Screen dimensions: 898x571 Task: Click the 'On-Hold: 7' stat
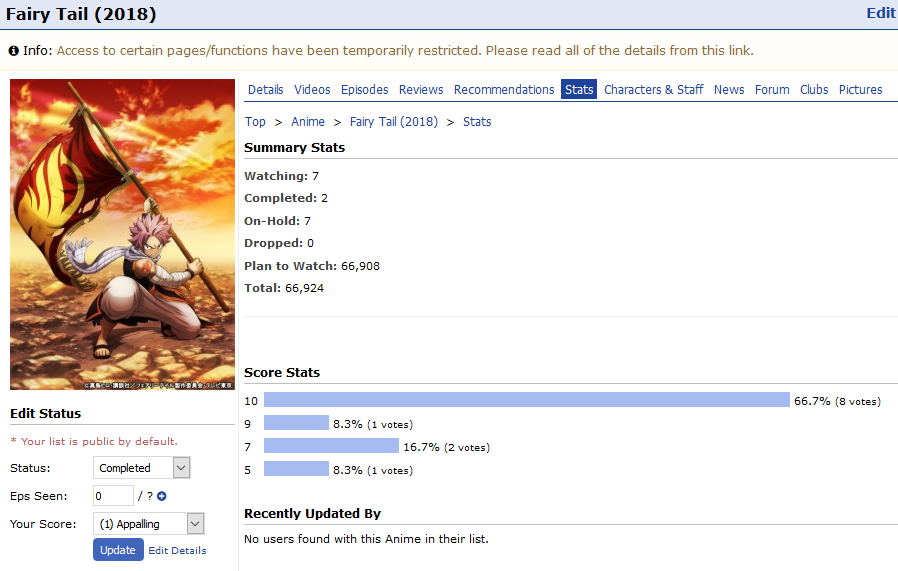point(278,221)
